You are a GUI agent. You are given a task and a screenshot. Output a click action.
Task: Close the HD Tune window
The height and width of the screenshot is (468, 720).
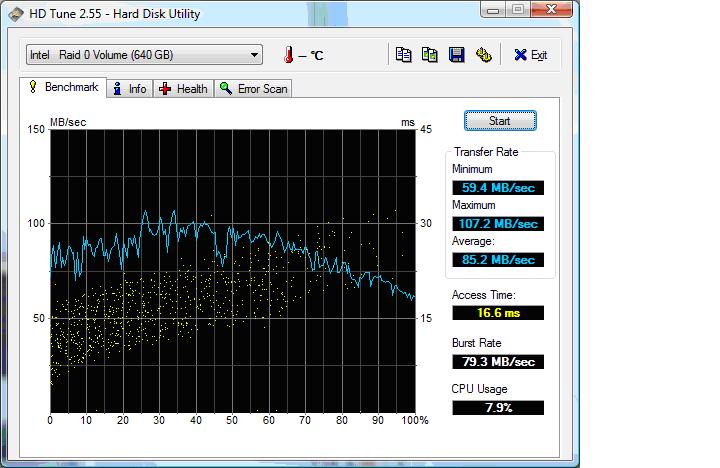(551, 10)
